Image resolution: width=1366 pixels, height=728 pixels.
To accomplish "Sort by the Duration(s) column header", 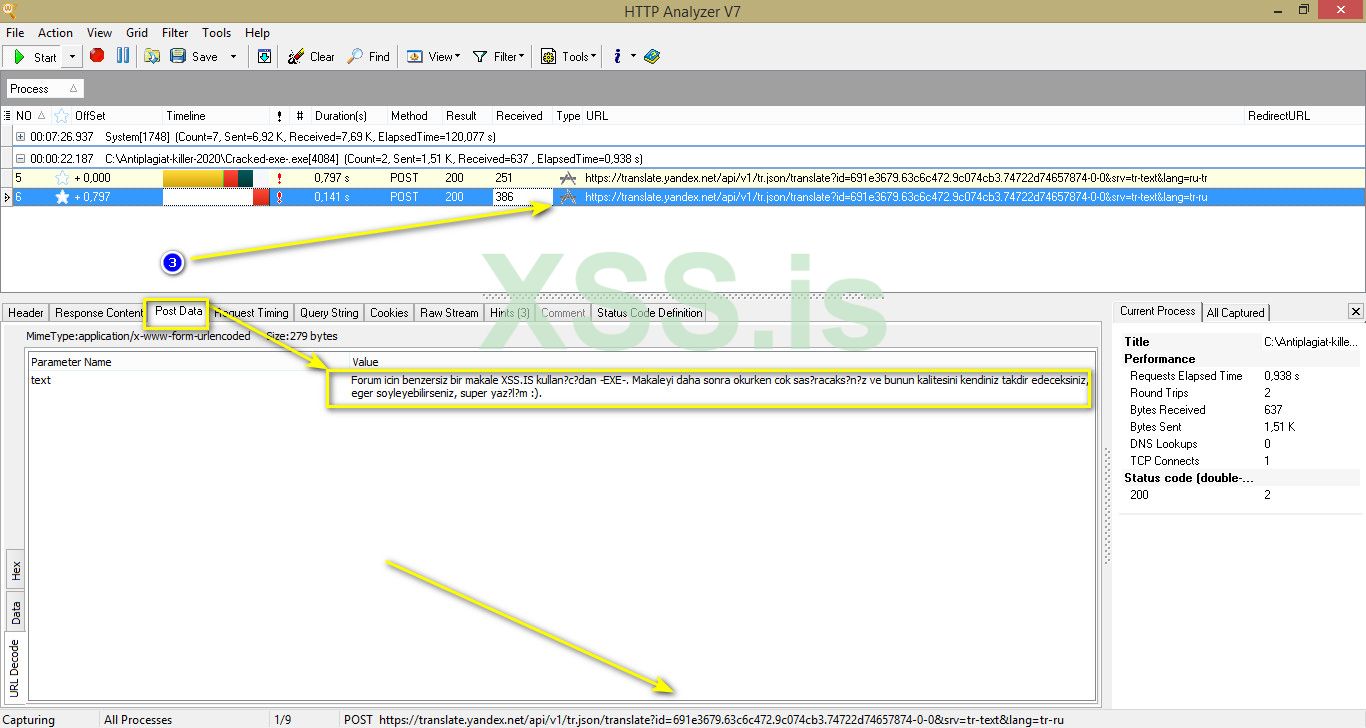I will point(348,116).
